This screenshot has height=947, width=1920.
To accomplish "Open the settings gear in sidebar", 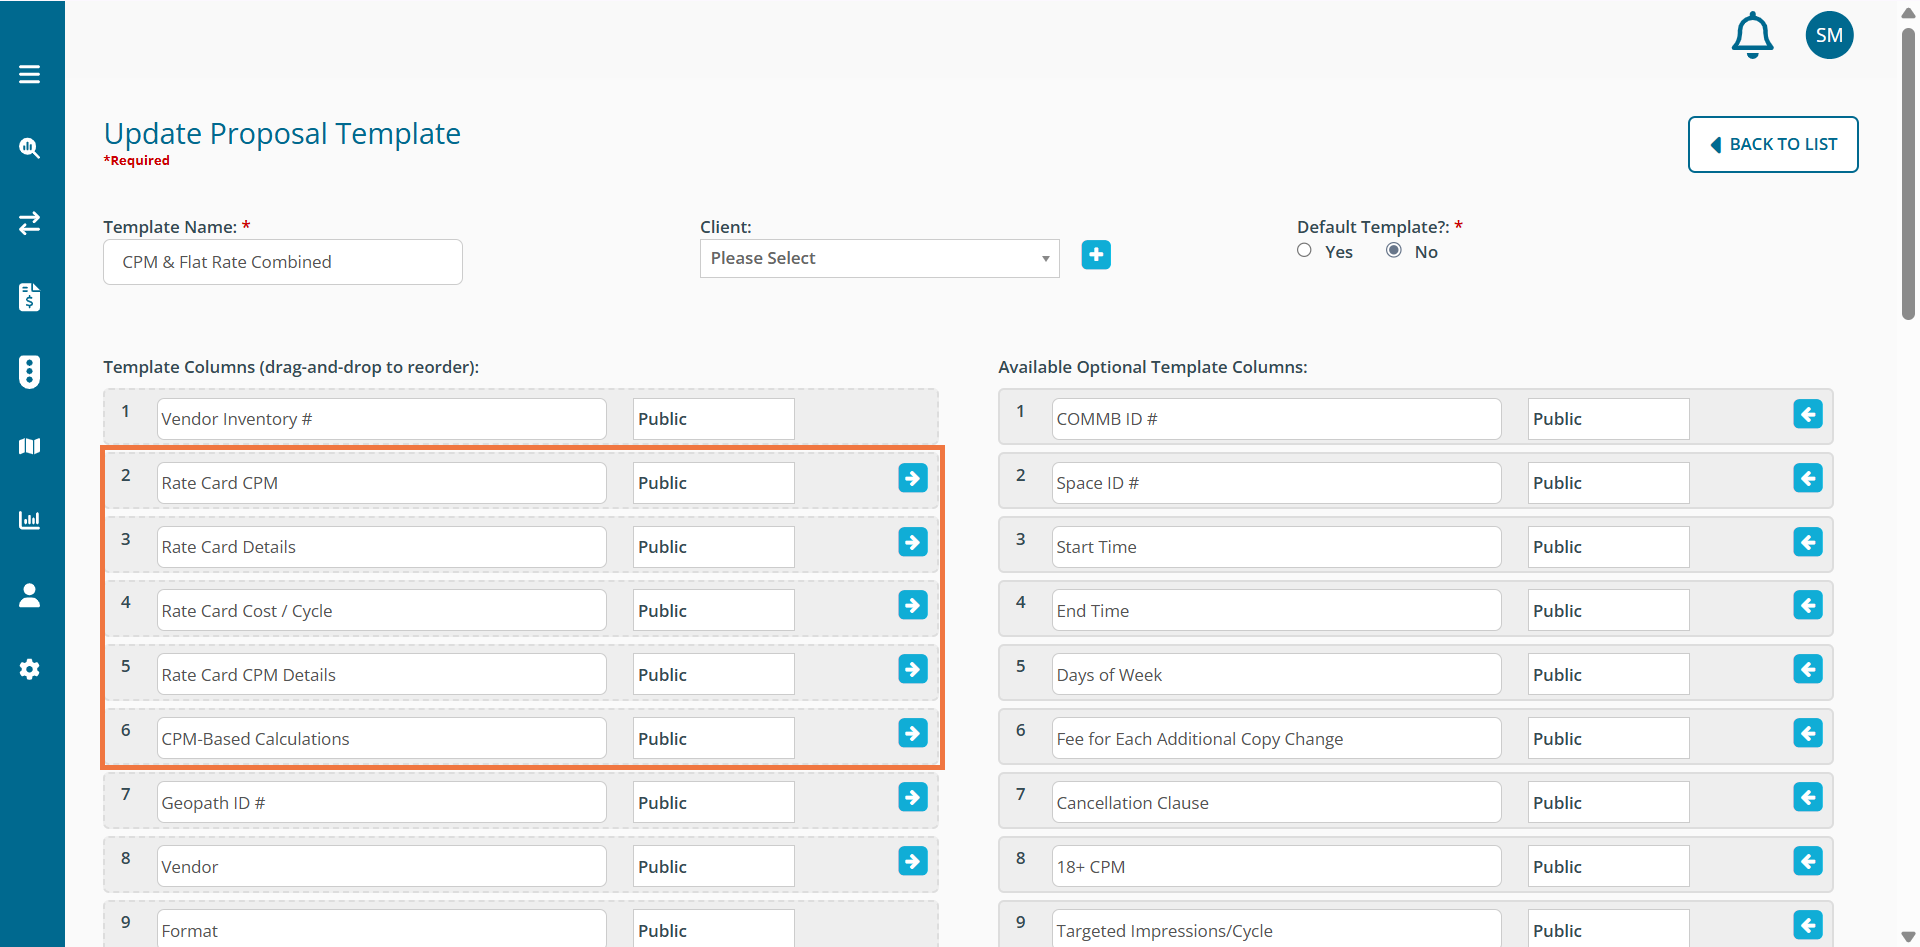I will [30, 669].
